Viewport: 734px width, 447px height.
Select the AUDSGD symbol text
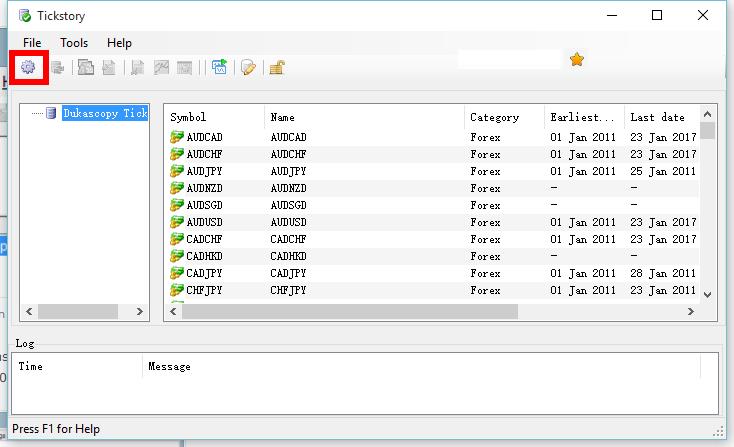204,205
